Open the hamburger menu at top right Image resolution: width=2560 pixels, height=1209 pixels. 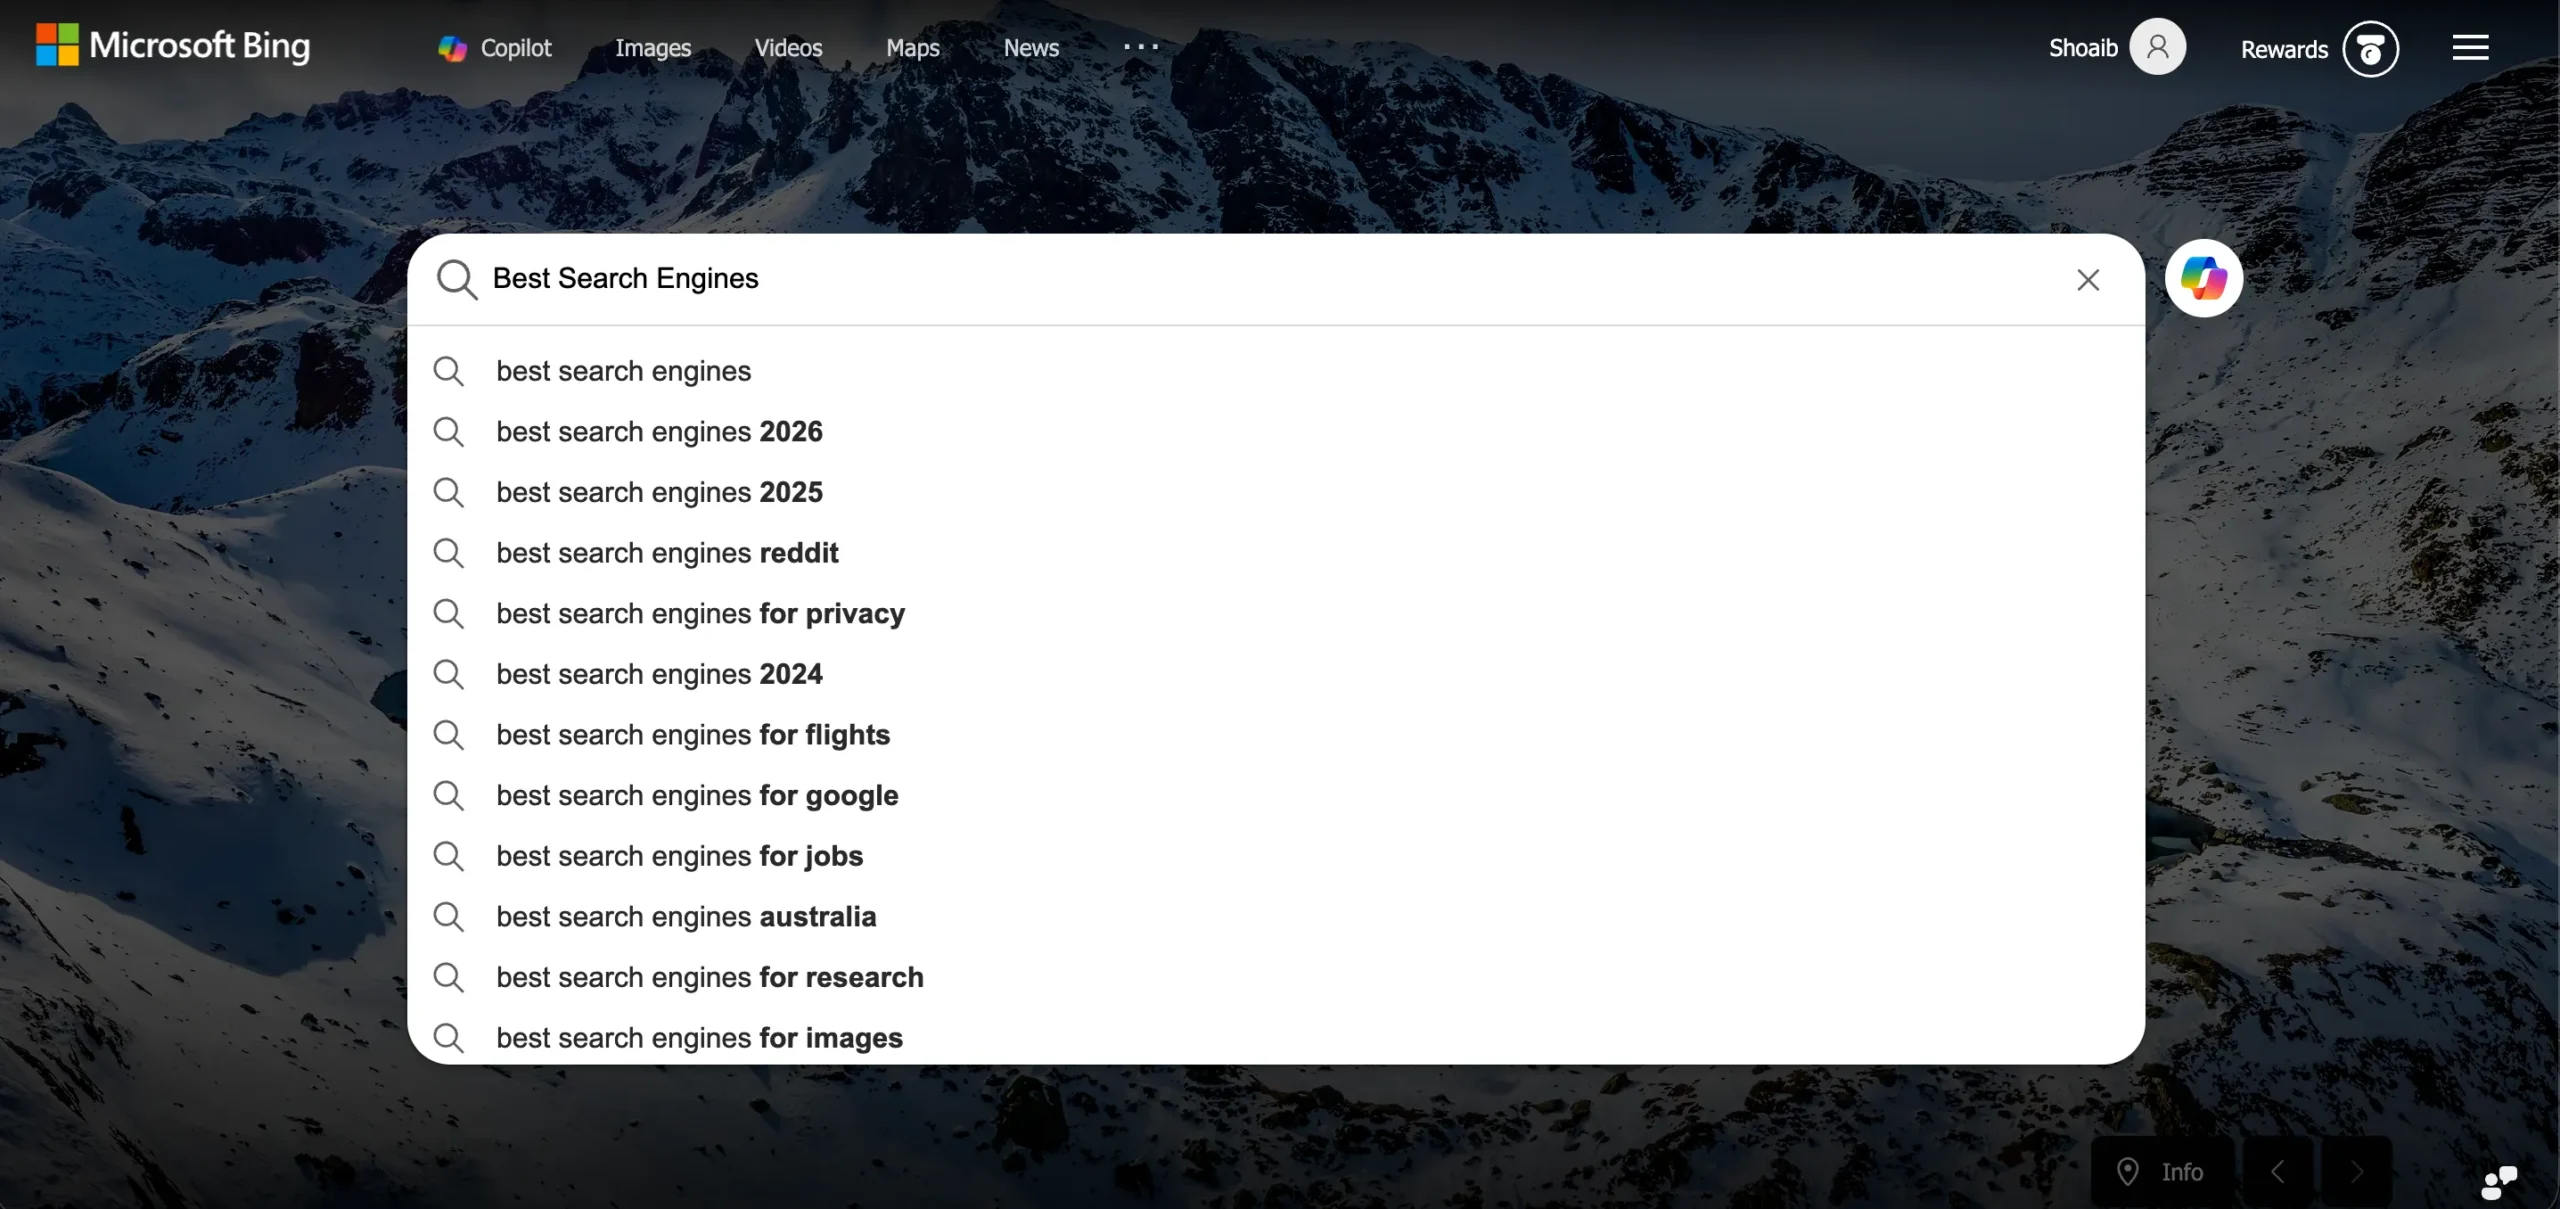tap(2470, 47)
